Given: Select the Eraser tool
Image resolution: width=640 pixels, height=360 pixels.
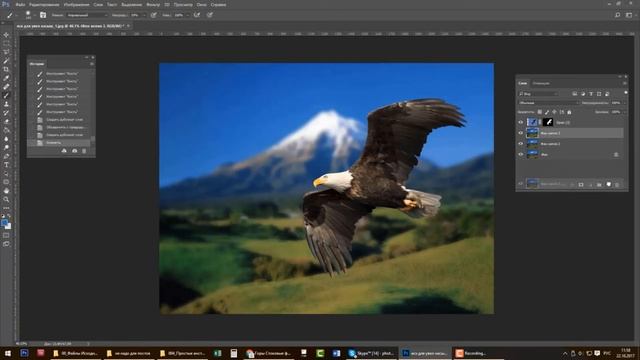Looking at the screenshot, I should pos(6,121).
